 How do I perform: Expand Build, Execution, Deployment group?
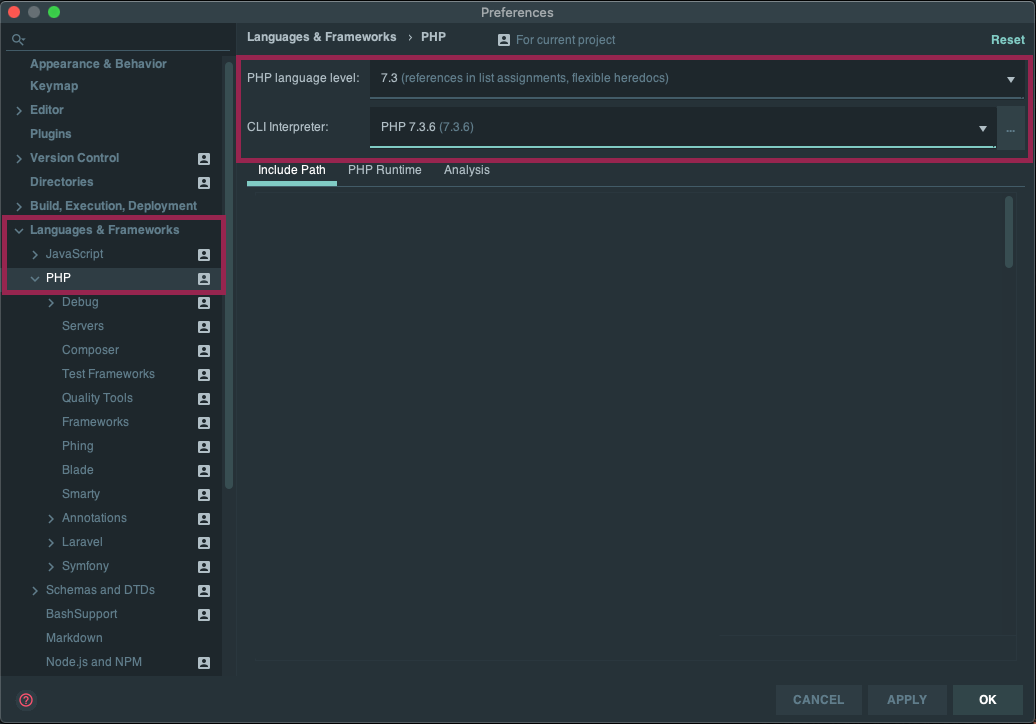pyautogui.click(x=18, y=207)
